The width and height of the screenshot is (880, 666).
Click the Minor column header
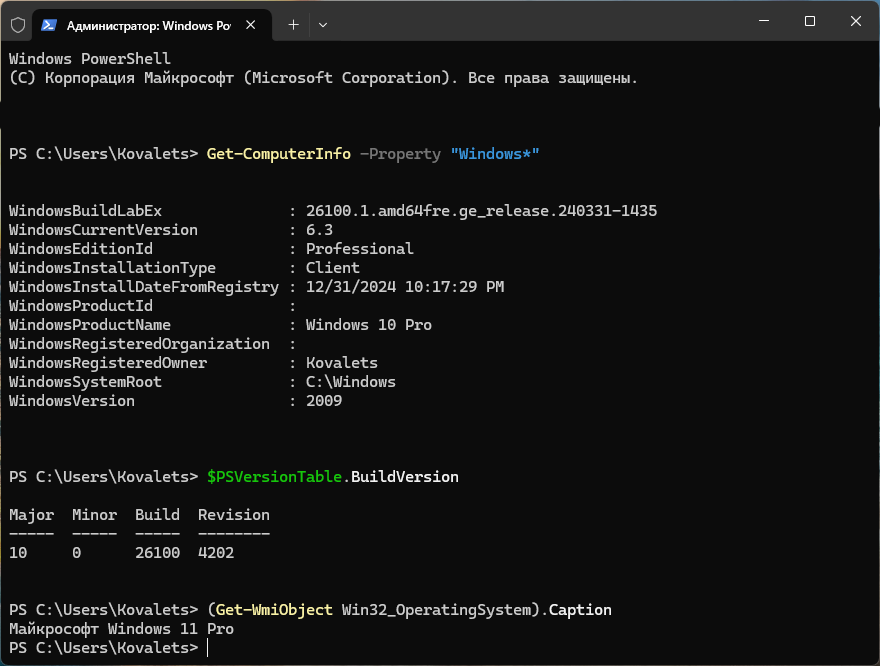coord(94,515)
